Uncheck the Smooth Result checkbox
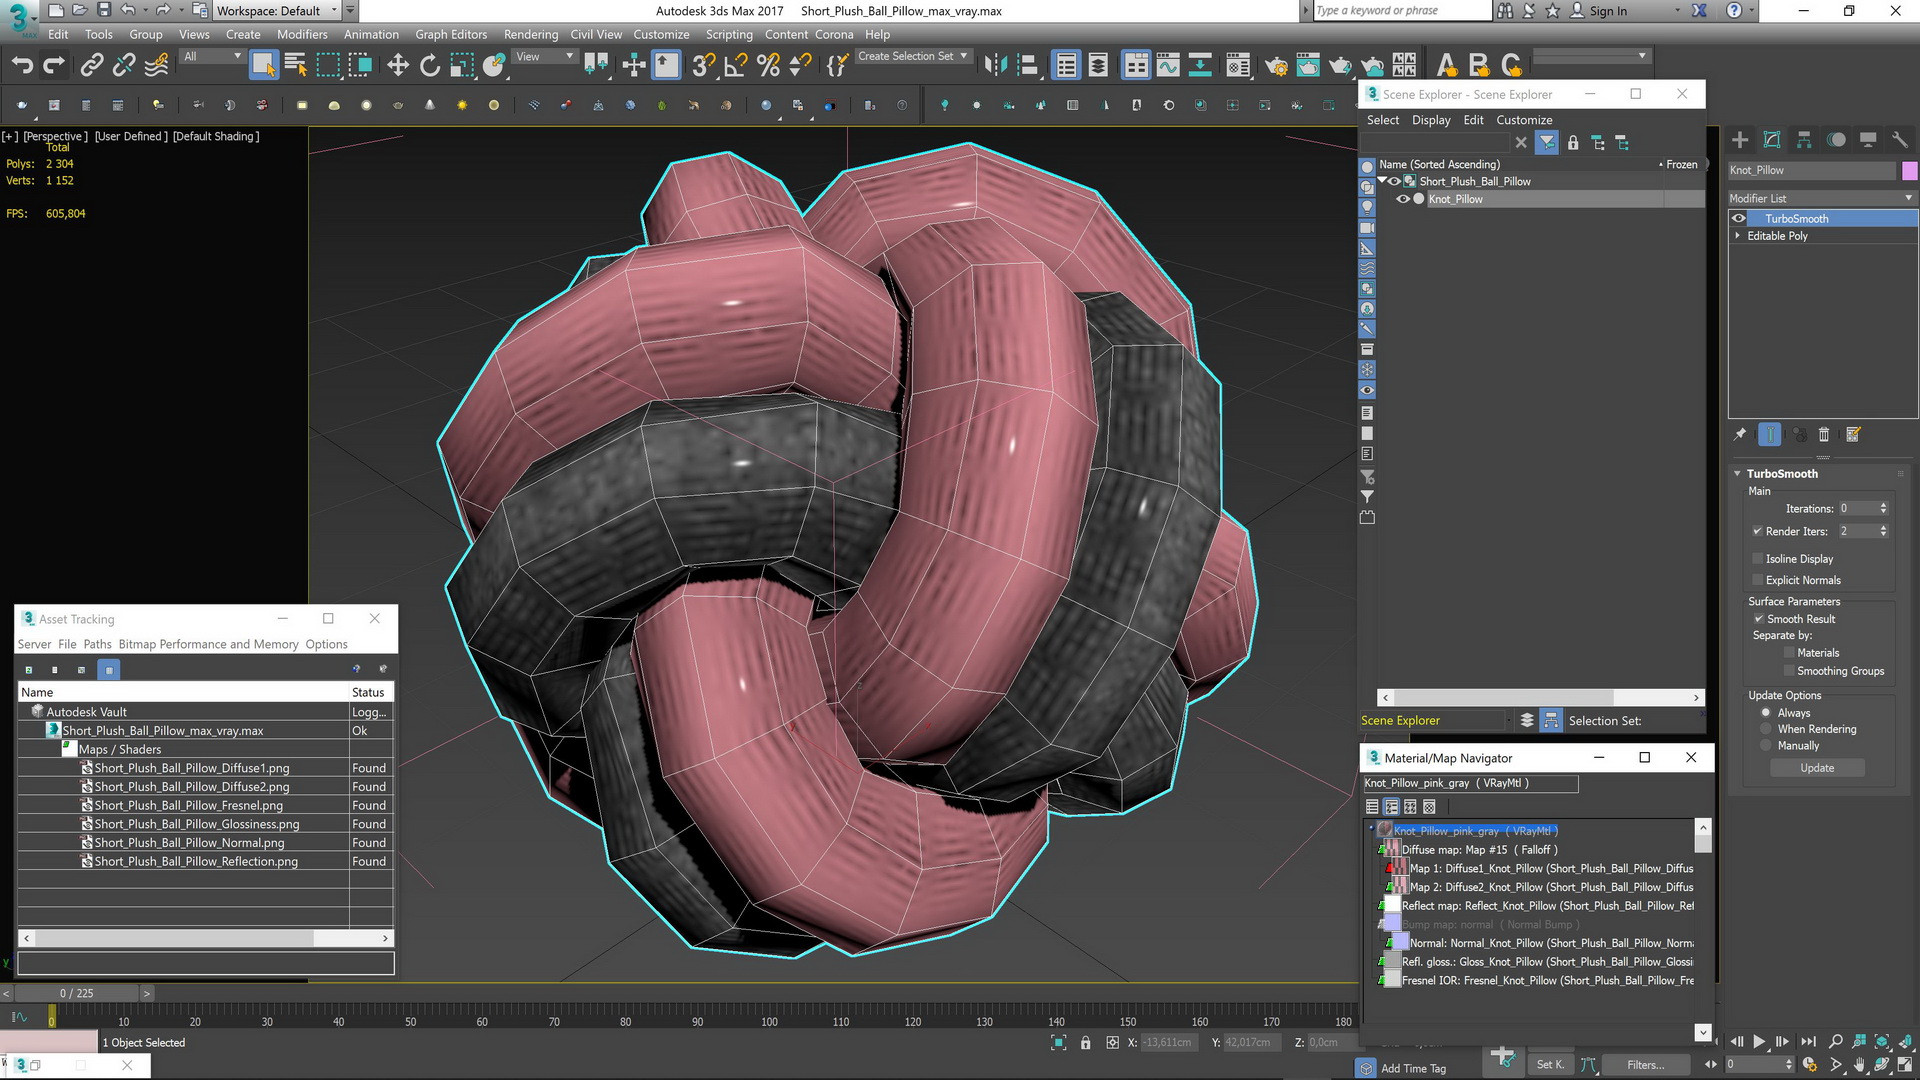This screenshot has width=1920, height=1080. coord(1758,619)
